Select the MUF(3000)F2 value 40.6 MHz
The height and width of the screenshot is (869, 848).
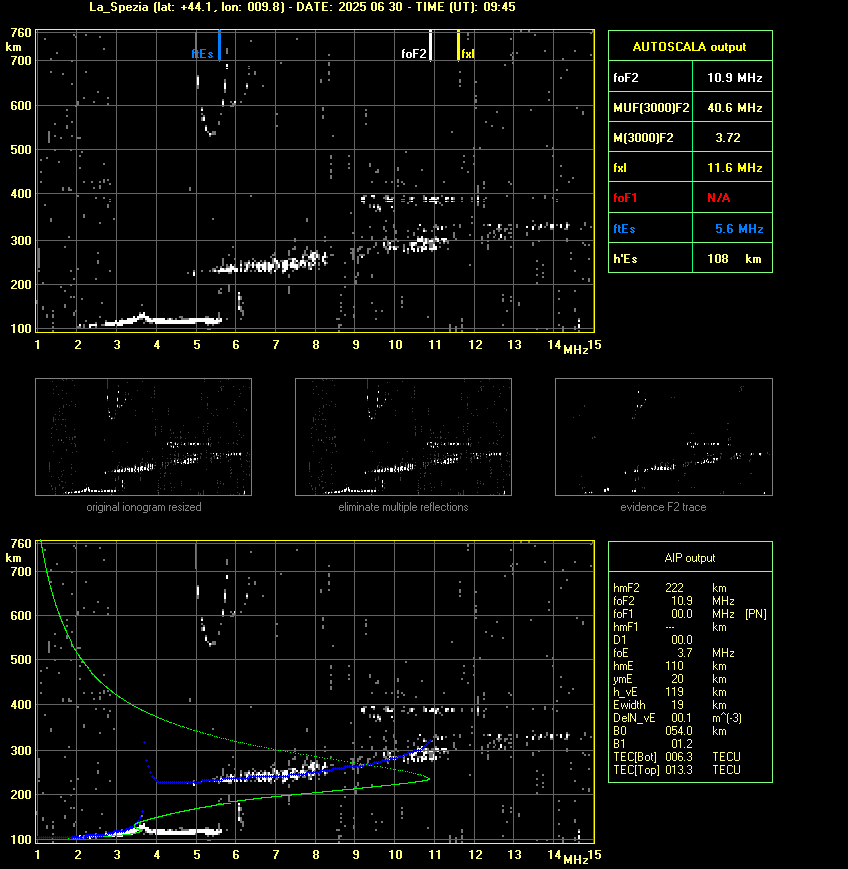[733, 108]
